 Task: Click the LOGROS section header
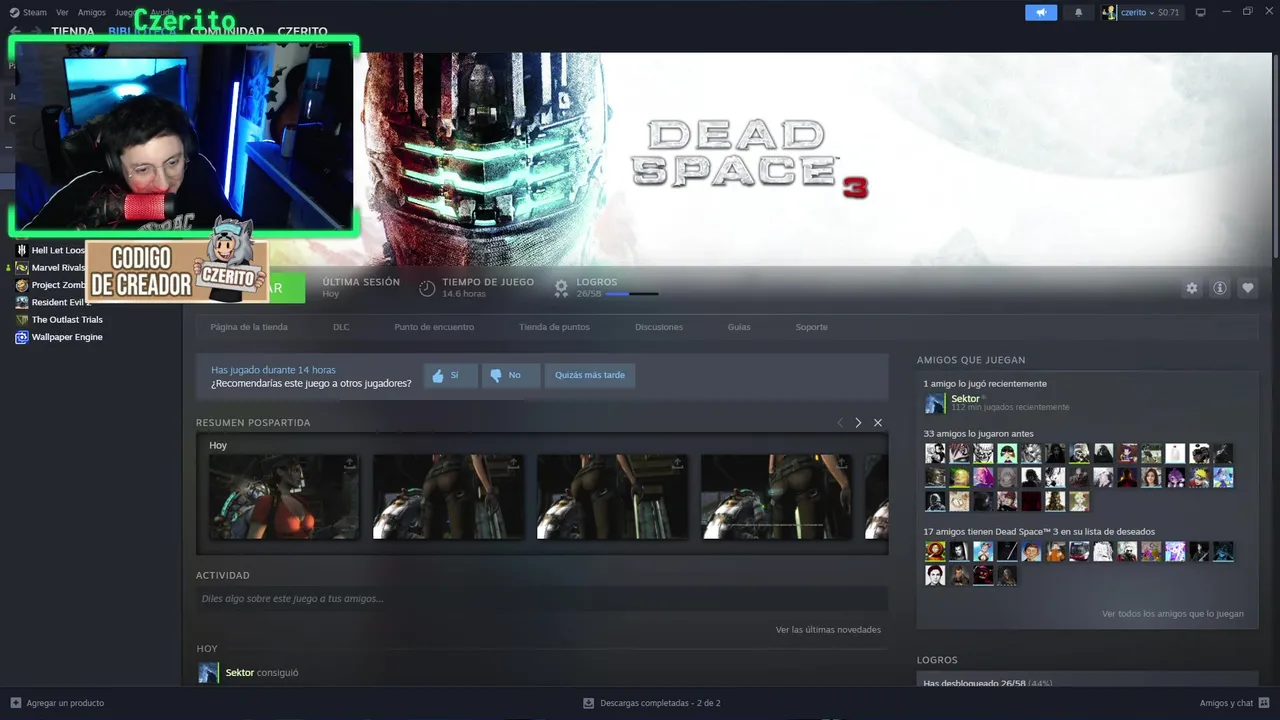pyautogui.click(x=937, y=660)
